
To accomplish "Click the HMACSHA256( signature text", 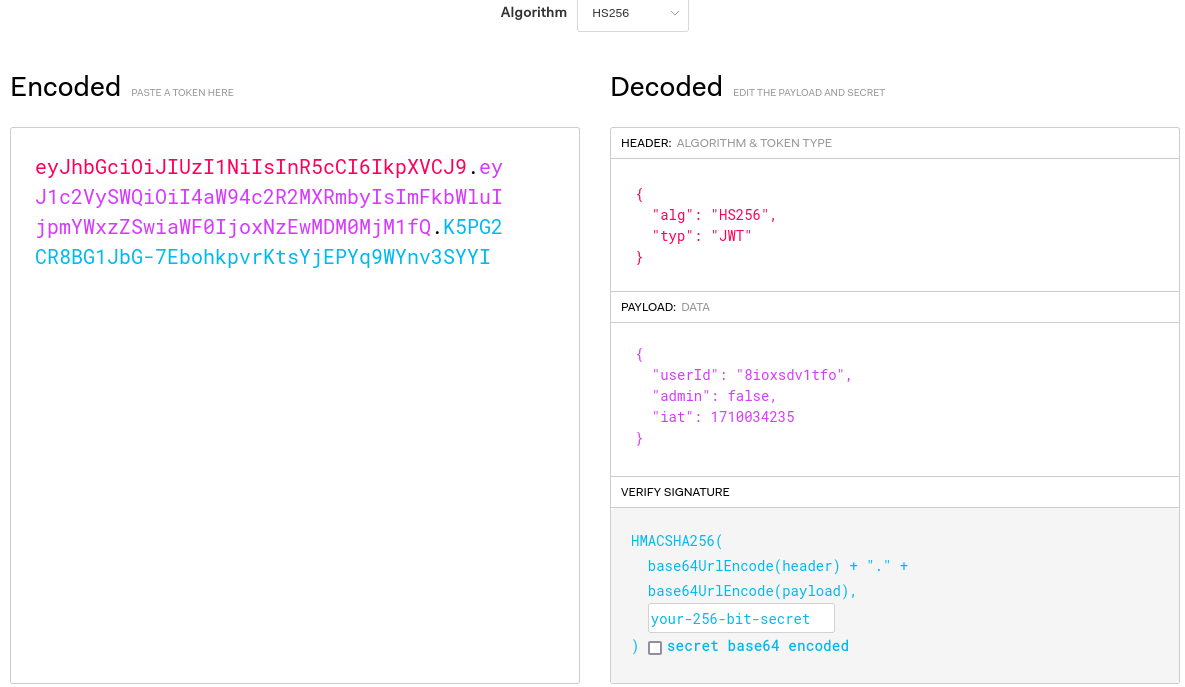I will [x=676, y=541].
